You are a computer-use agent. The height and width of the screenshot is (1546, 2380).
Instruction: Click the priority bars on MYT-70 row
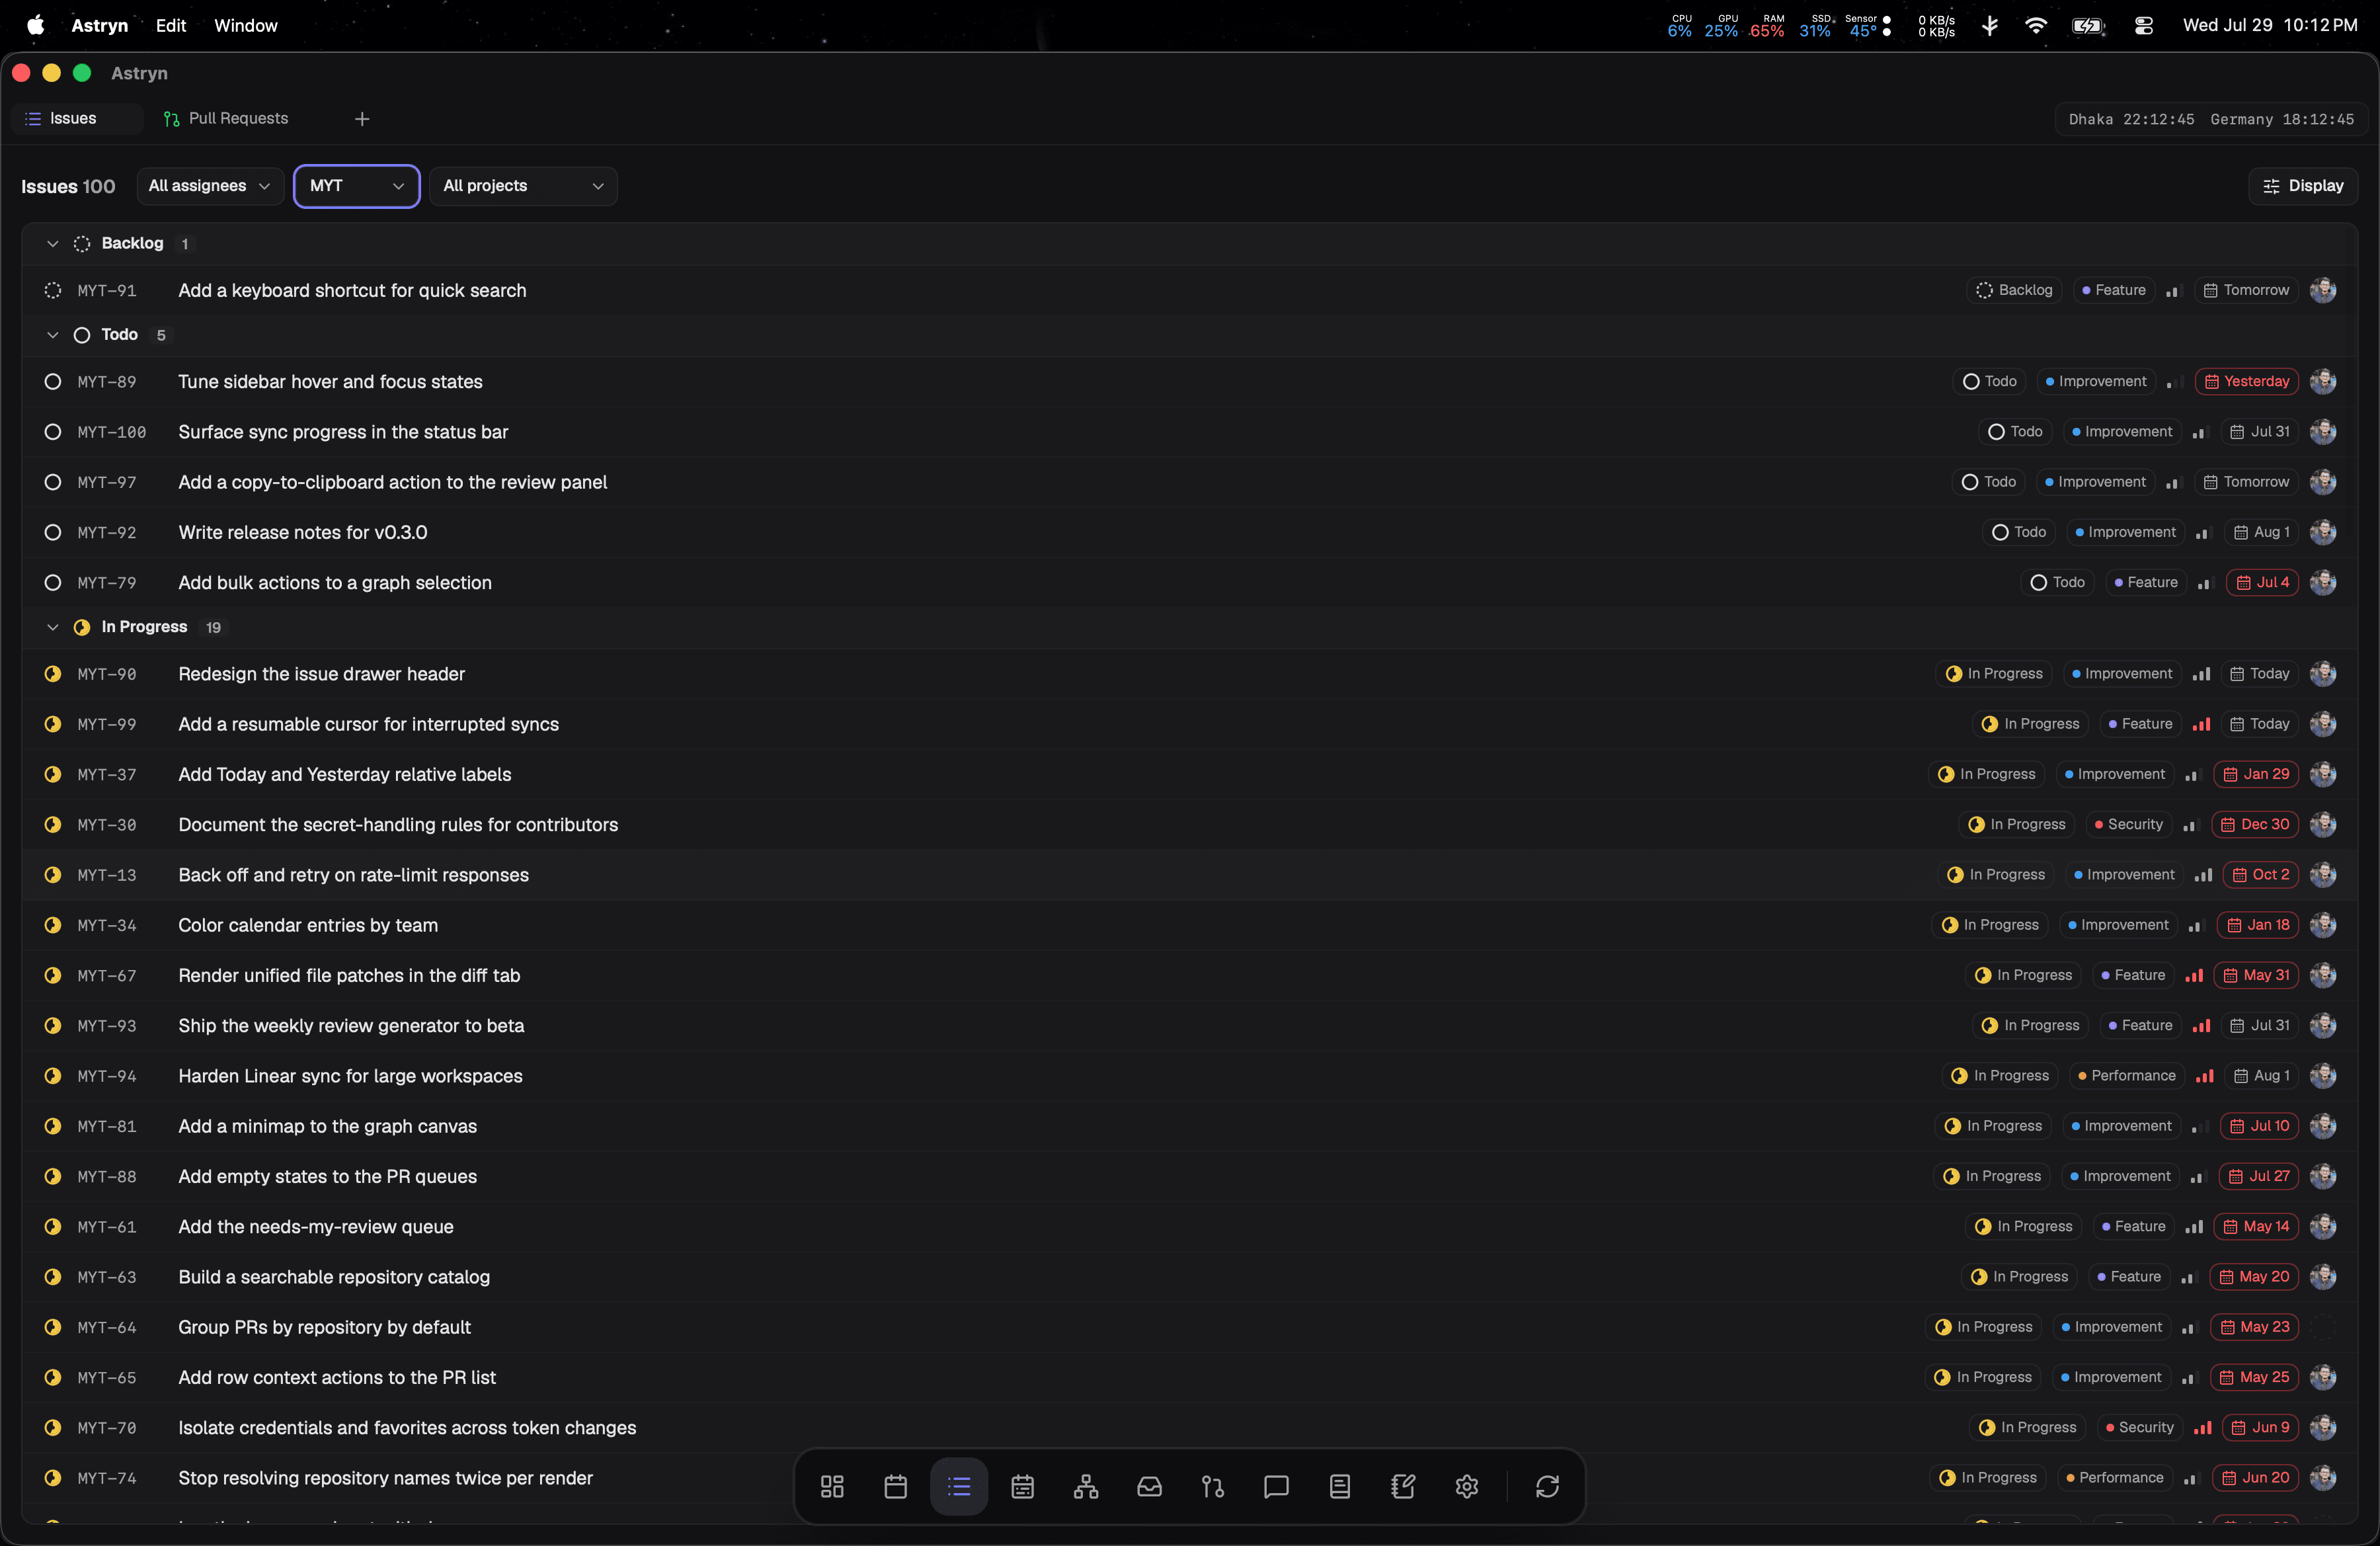[x=2202, y=1428]
